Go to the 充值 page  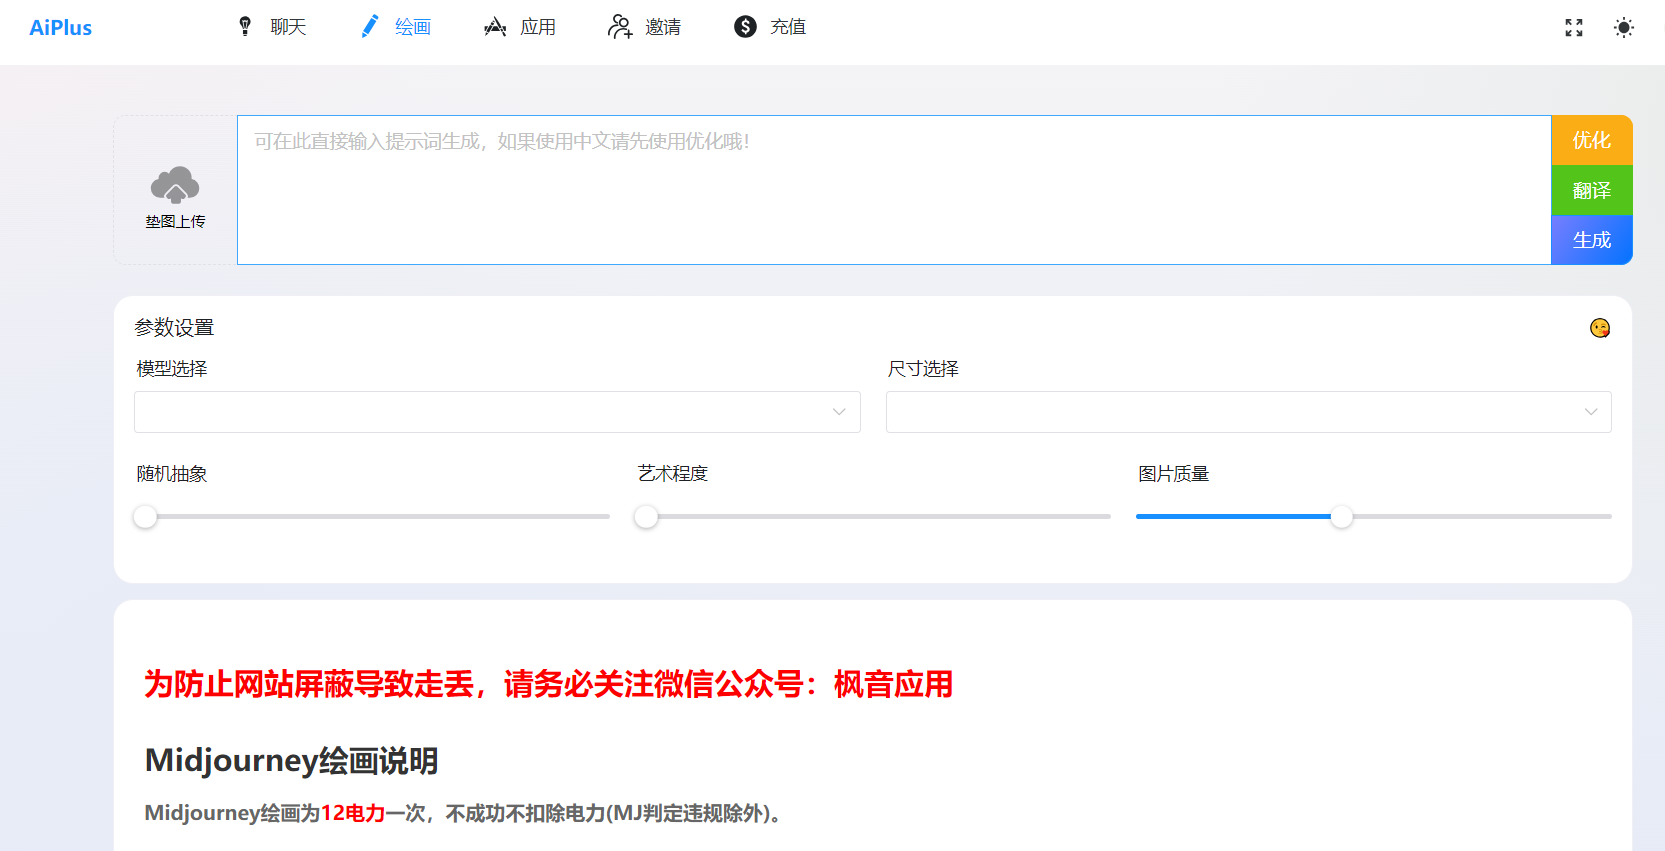(788, 27)
